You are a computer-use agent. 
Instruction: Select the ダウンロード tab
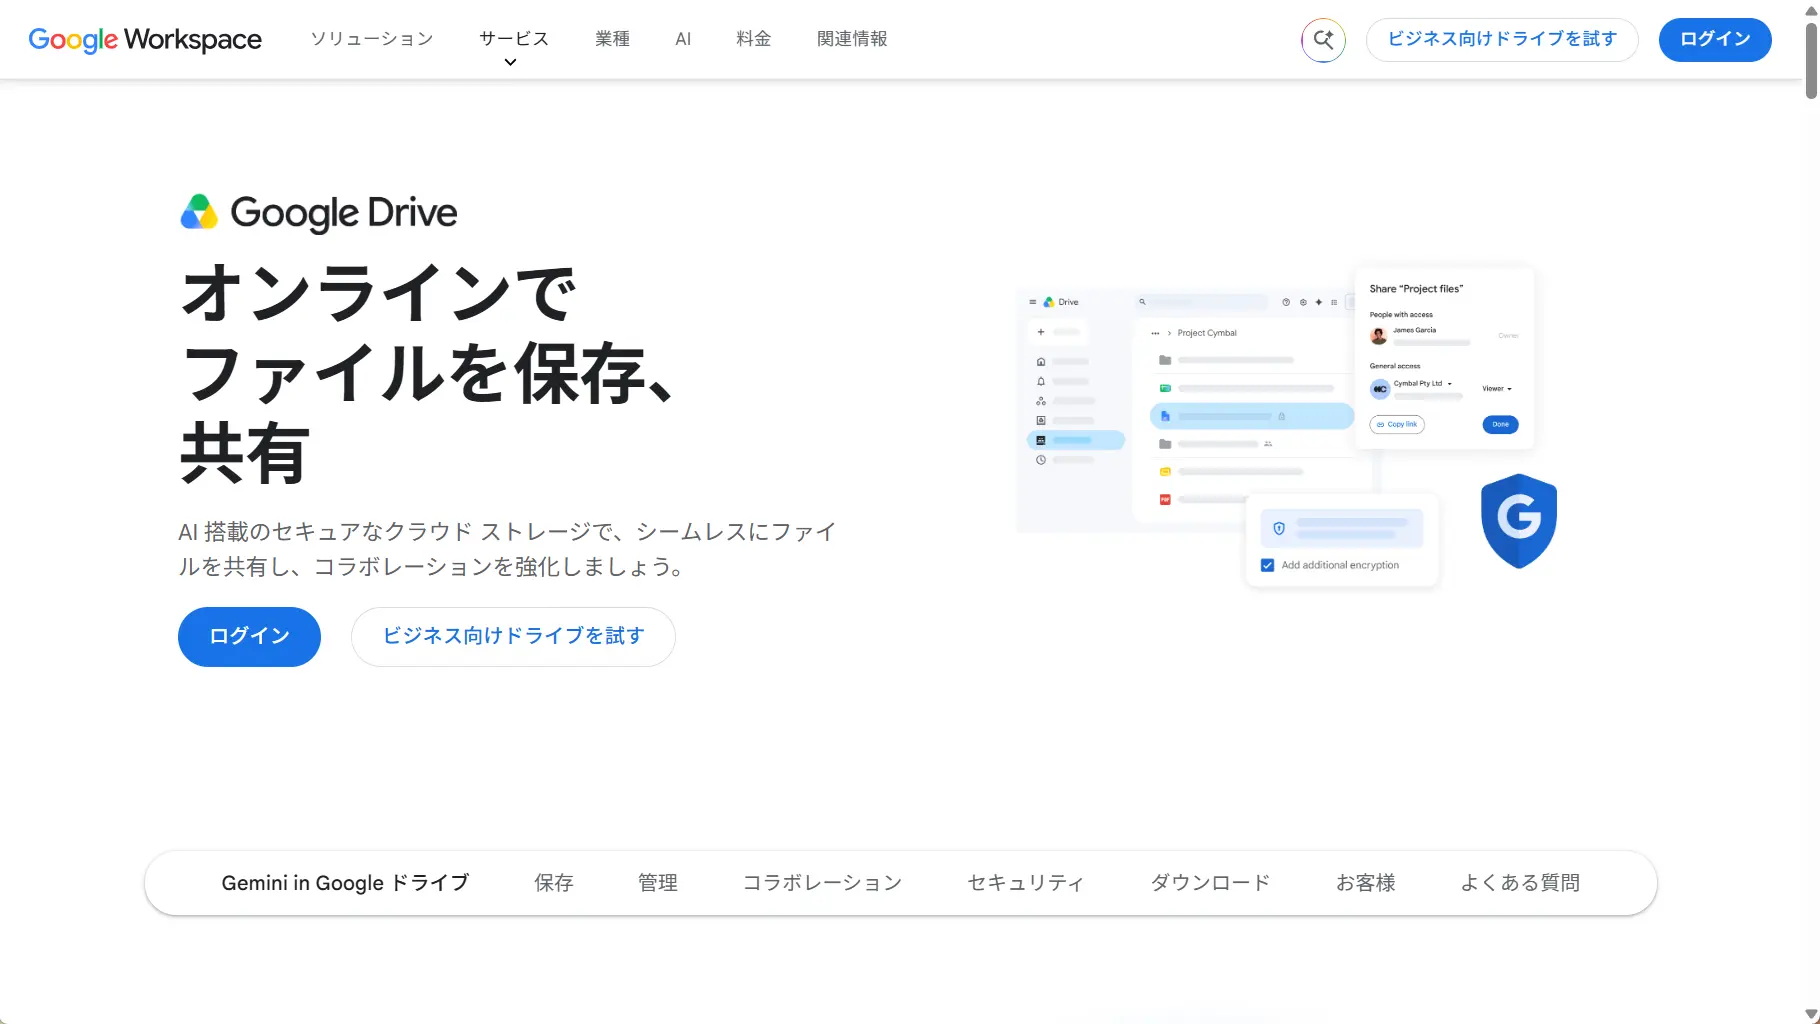tap(1210, 883)
